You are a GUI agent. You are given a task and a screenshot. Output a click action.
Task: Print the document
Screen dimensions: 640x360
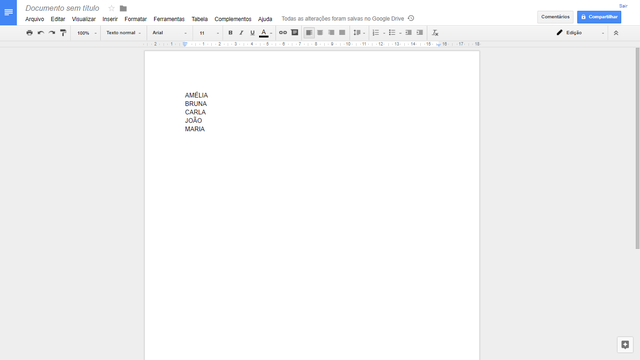pyautogui.click(x=29, y=33)
